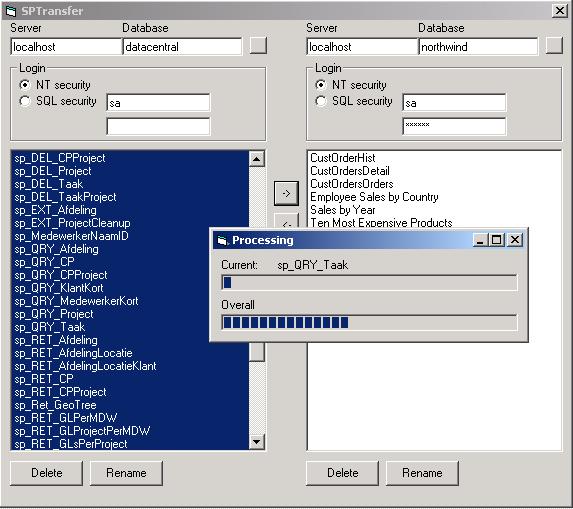Click the source database datacentral field

click(182, 46)
